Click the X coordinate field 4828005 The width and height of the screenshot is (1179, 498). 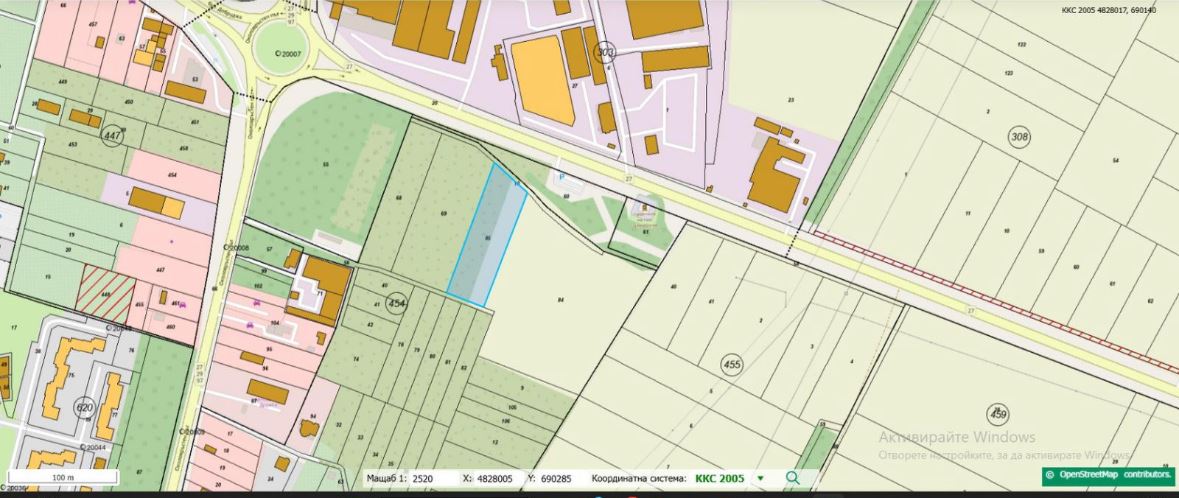click(495, 479)
